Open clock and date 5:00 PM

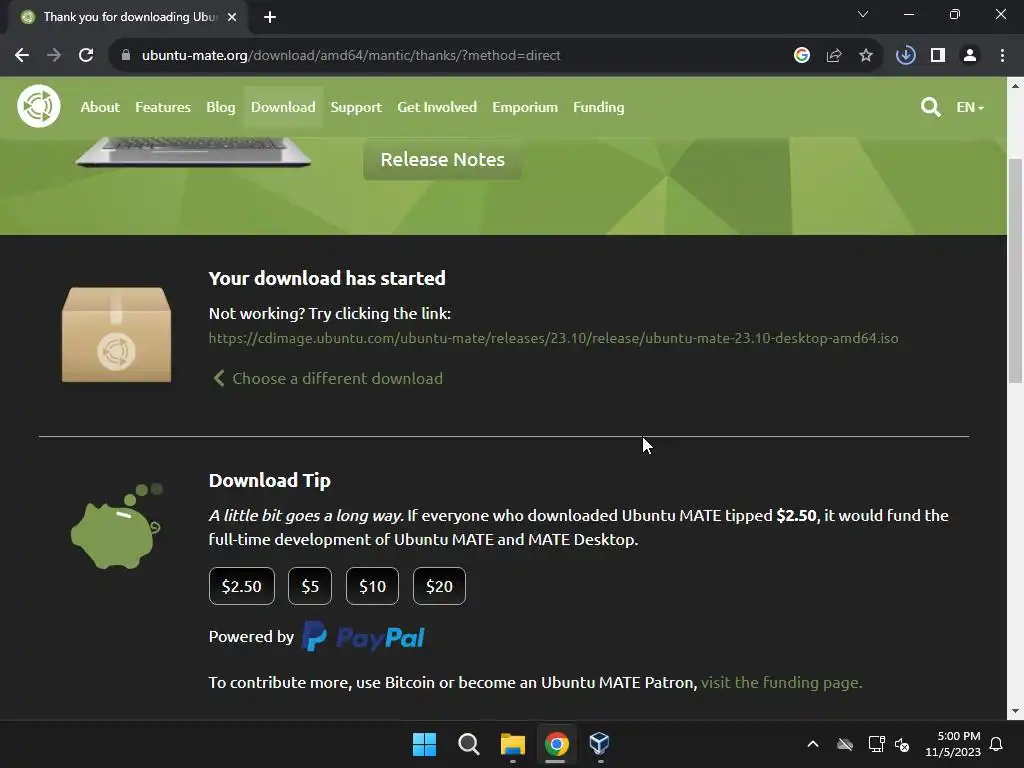953,744
